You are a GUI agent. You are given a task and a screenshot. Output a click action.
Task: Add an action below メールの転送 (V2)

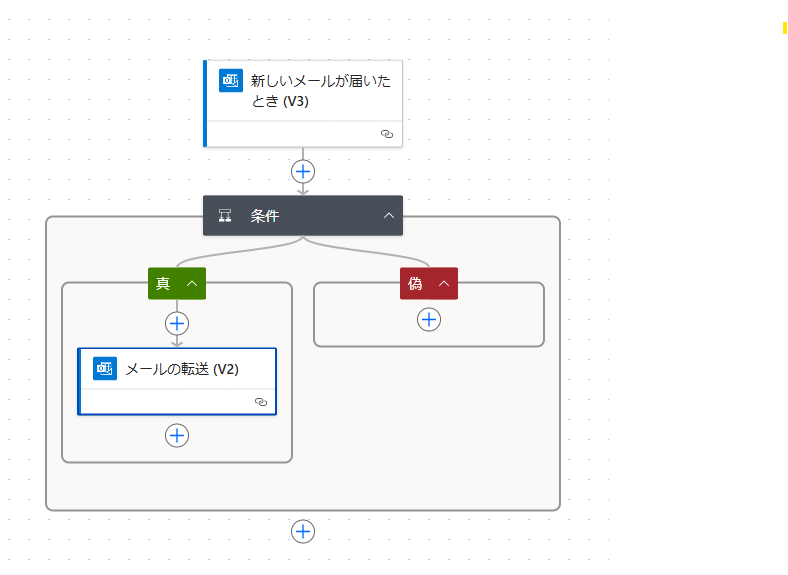pyautogui.click(x=177, y=435)
